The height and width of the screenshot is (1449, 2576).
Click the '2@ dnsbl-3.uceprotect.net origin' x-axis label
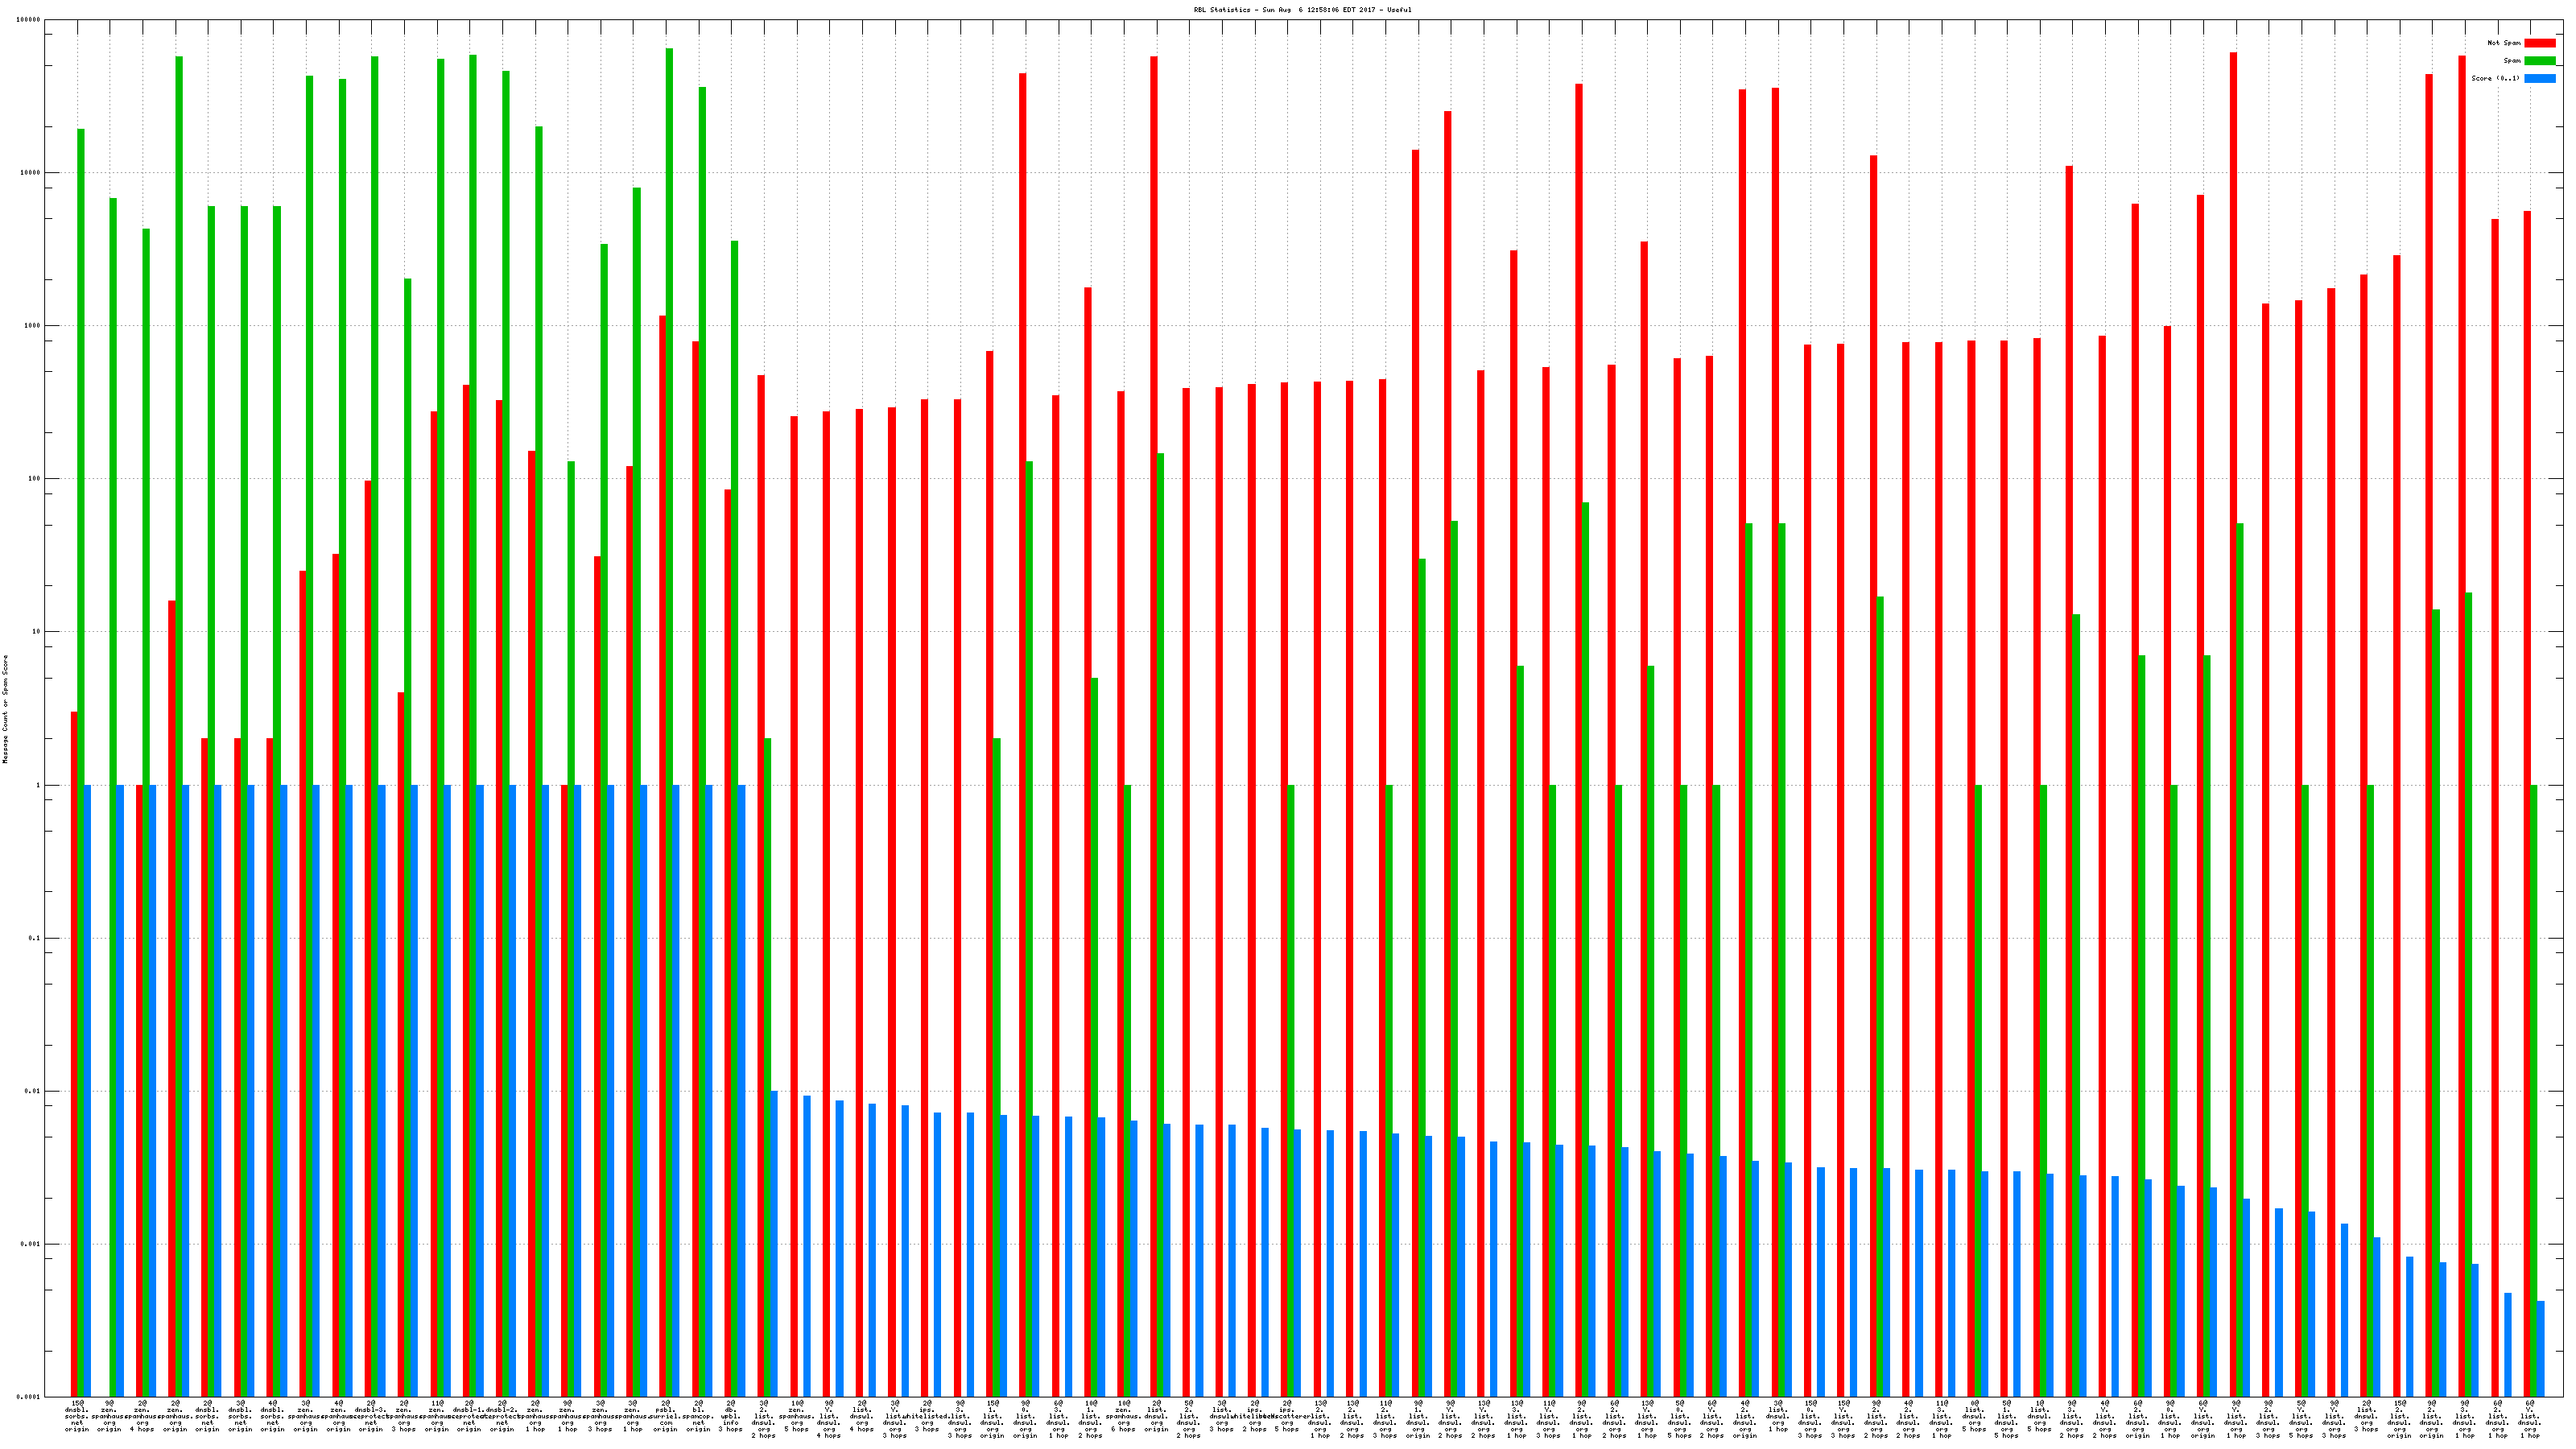(x=371, y=1417)
